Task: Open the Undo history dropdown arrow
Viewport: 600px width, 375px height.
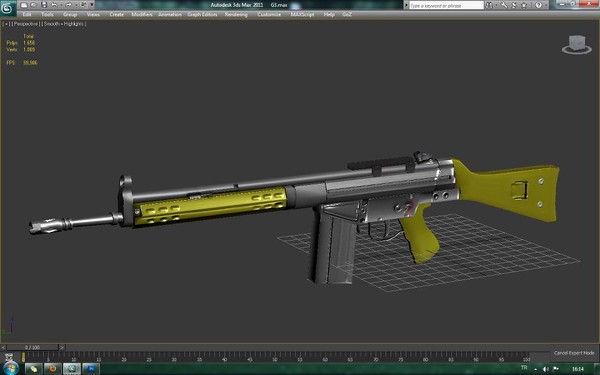Action: coord(61,5)
